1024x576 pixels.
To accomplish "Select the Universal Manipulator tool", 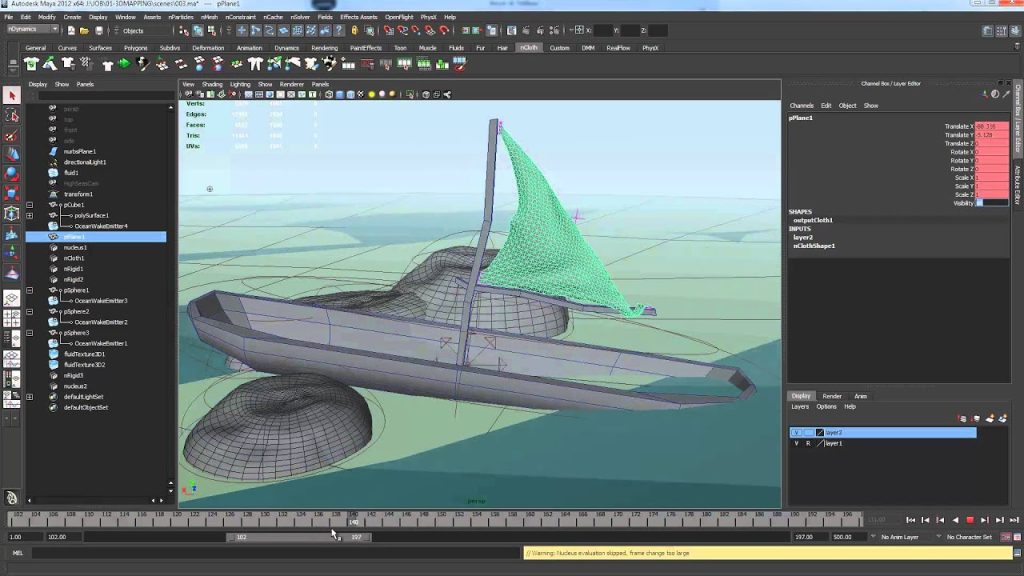I will 12,214.
